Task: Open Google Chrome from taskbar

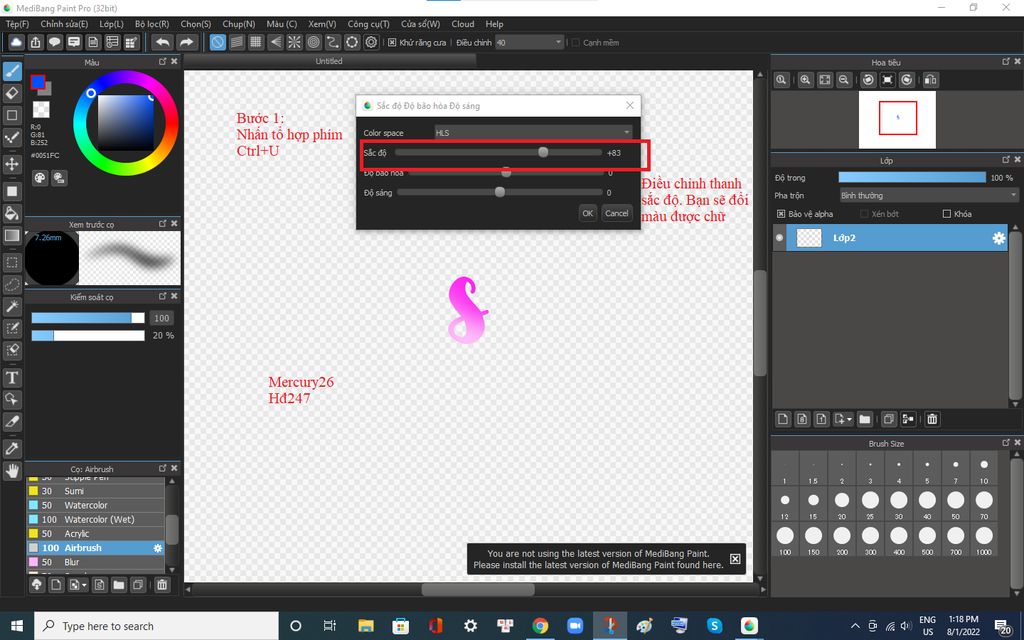Action: coord(539,626)
